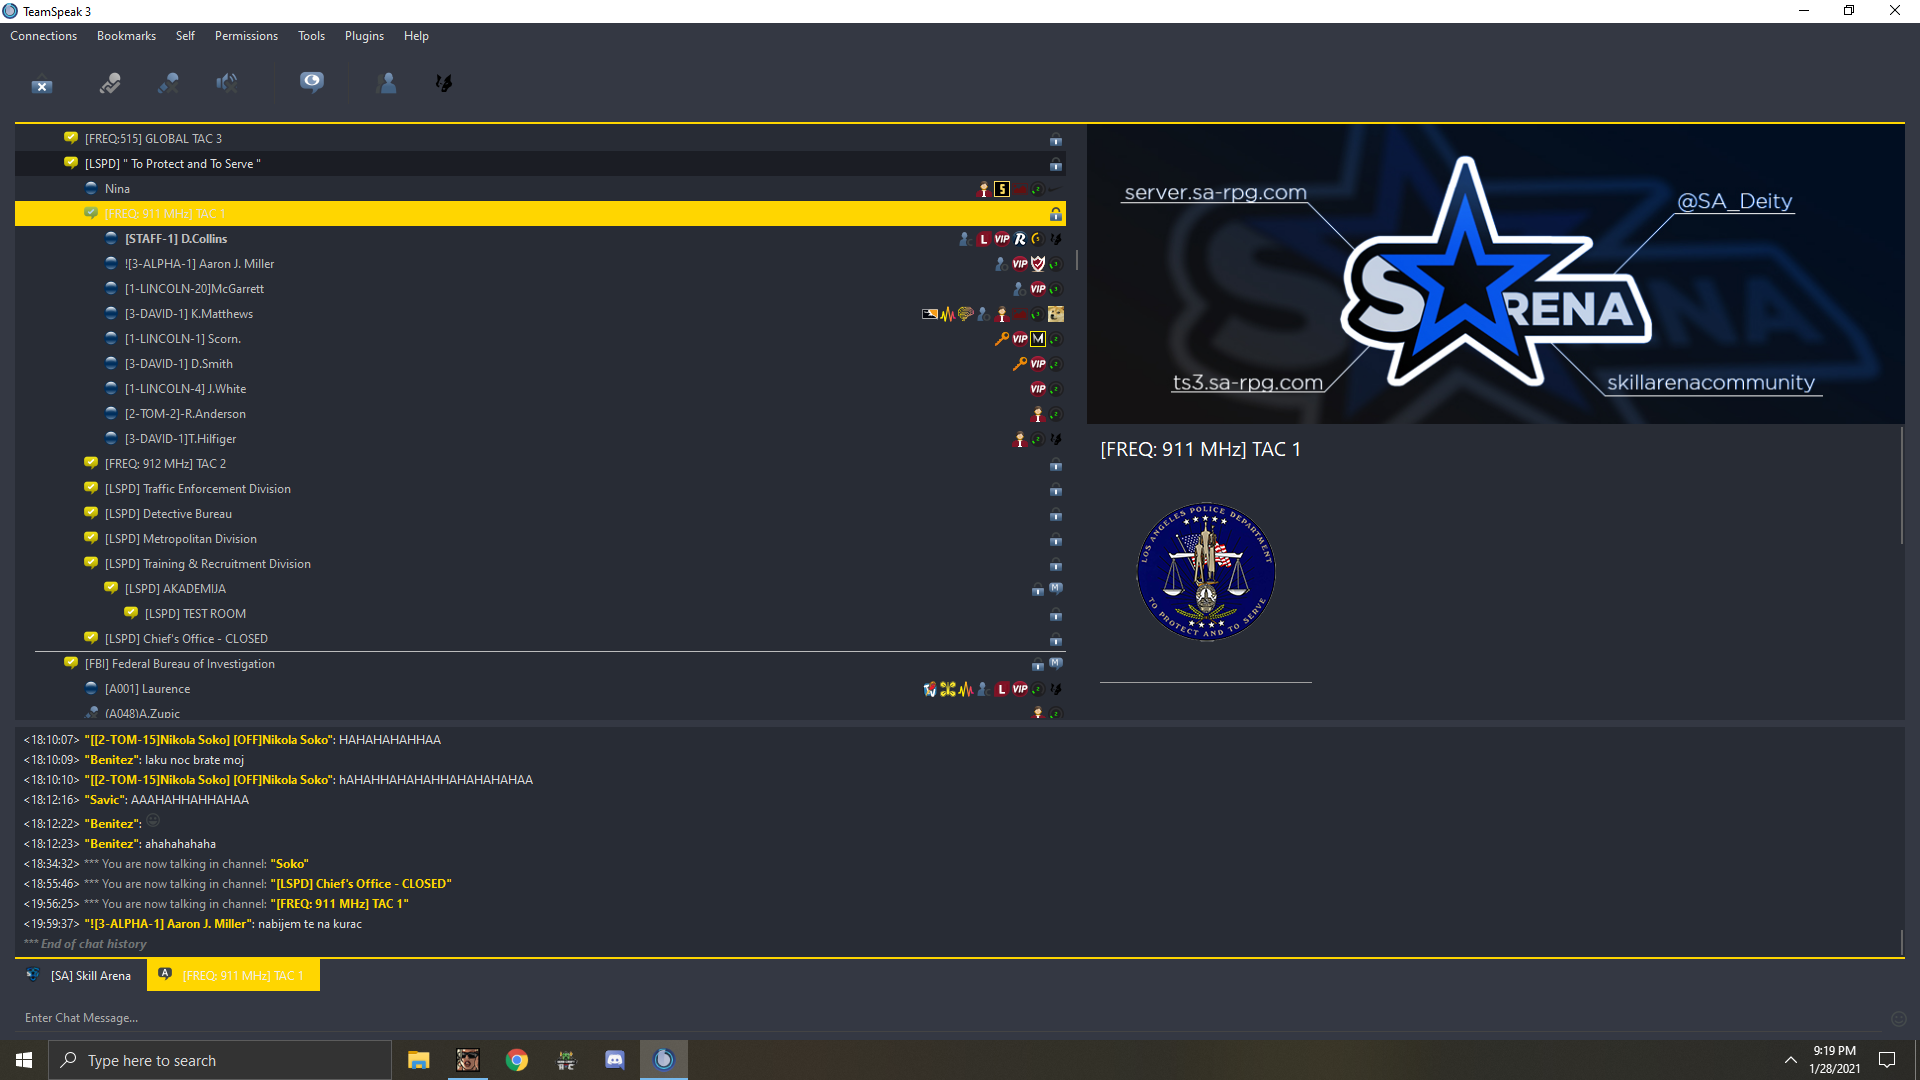Click the S badge on Nina row

(x=1002, y=189)
